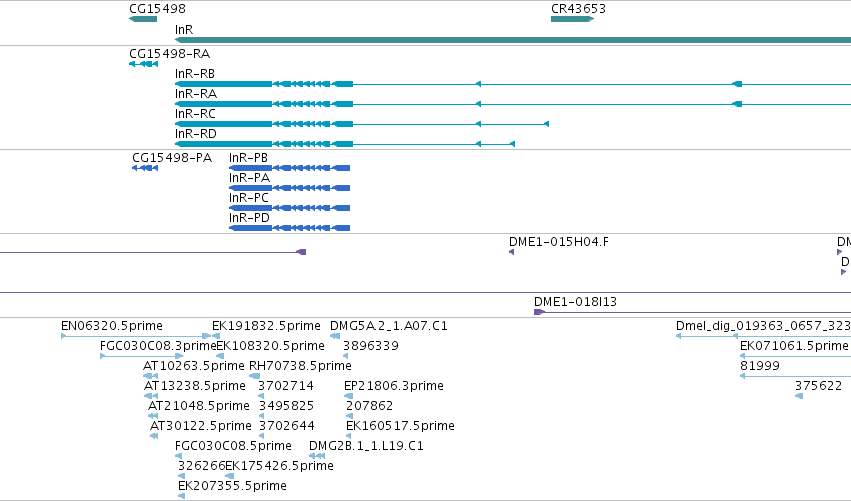This screenshot has width=851, height=501.
Task: Click the InR-RC transcript end exon
Action: click(546, 124)
